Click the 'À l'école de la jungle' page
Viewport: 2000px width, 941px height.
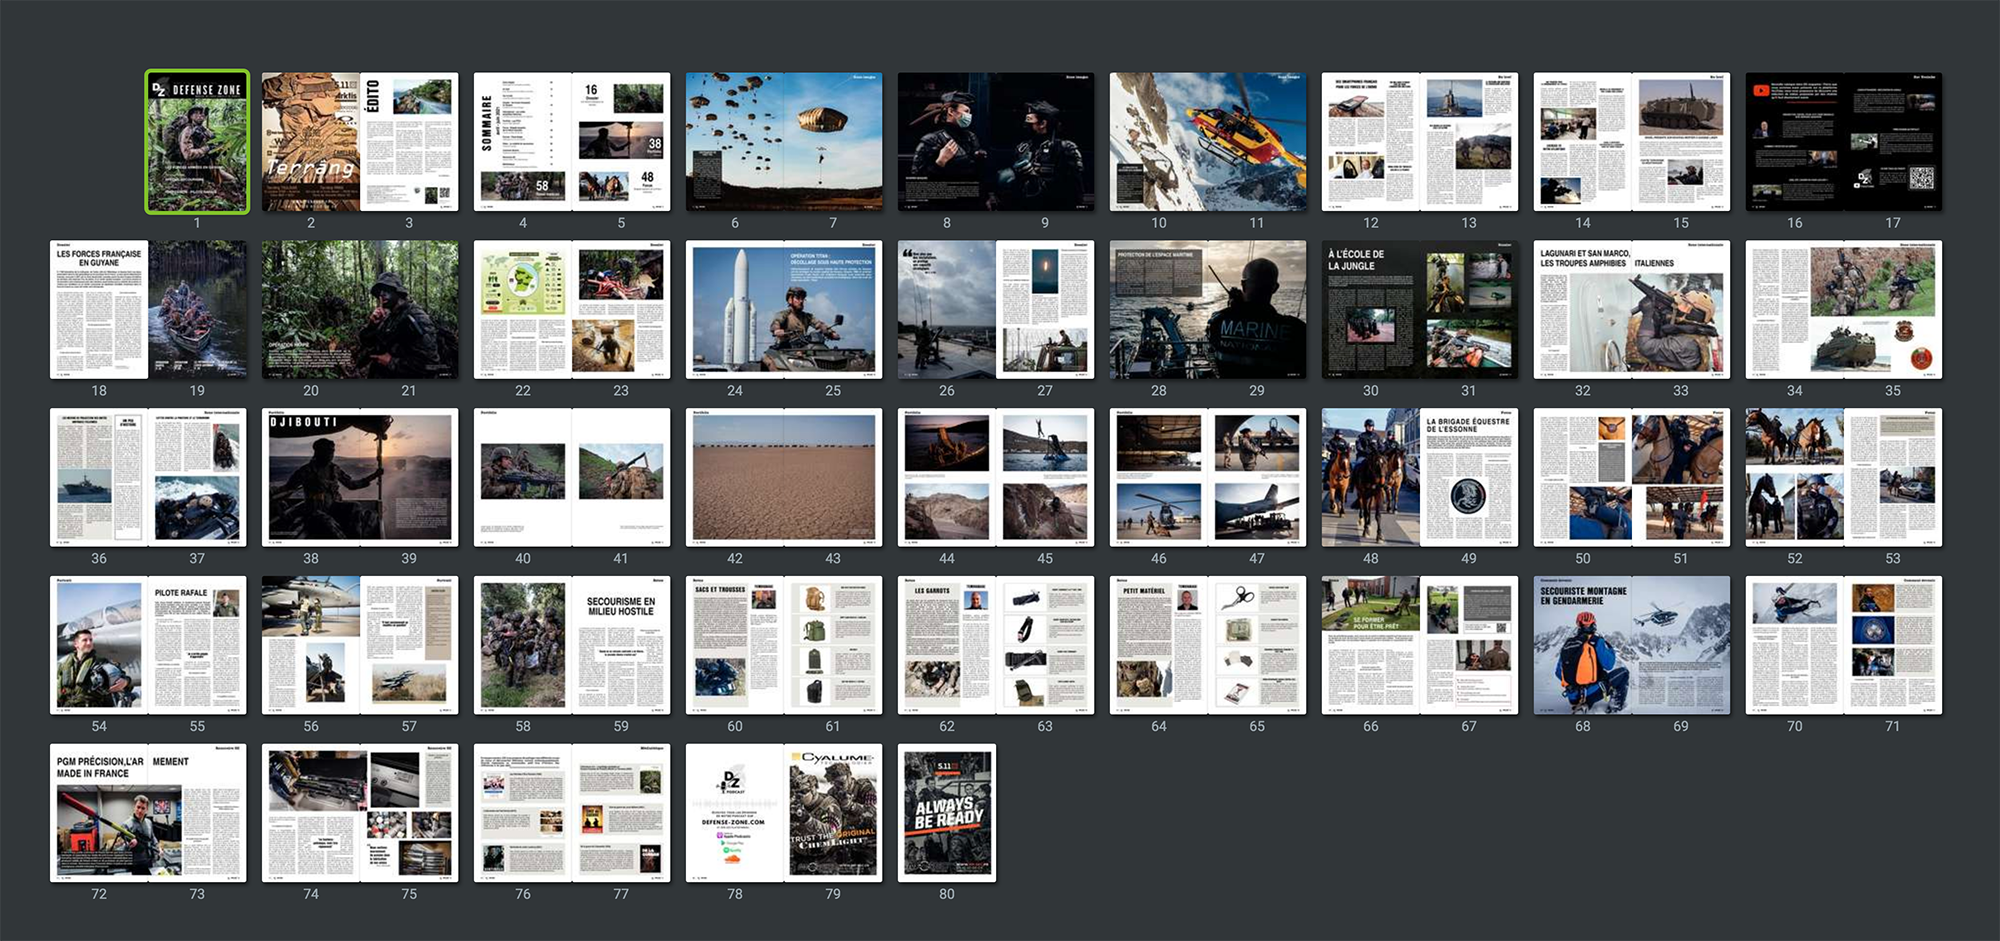click(x=1370, y=310)
